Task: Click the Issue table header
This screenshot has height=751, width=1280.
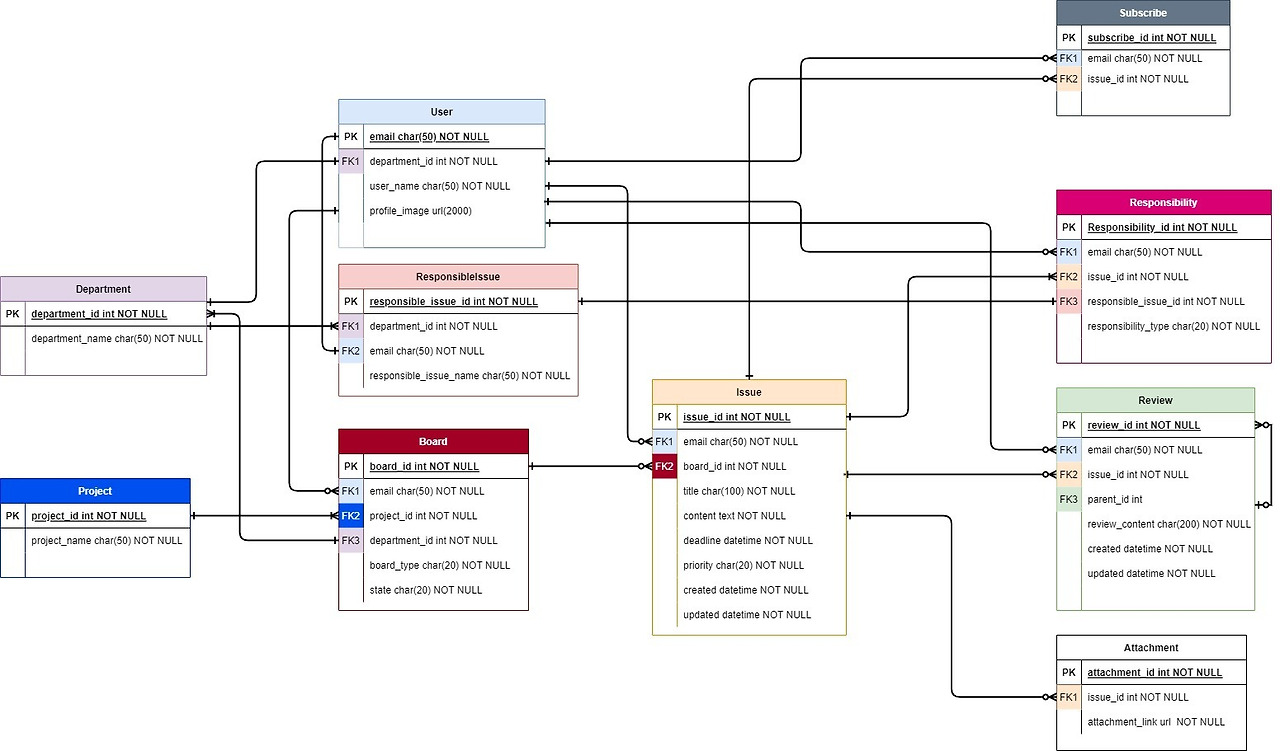Action: (749, 393)
